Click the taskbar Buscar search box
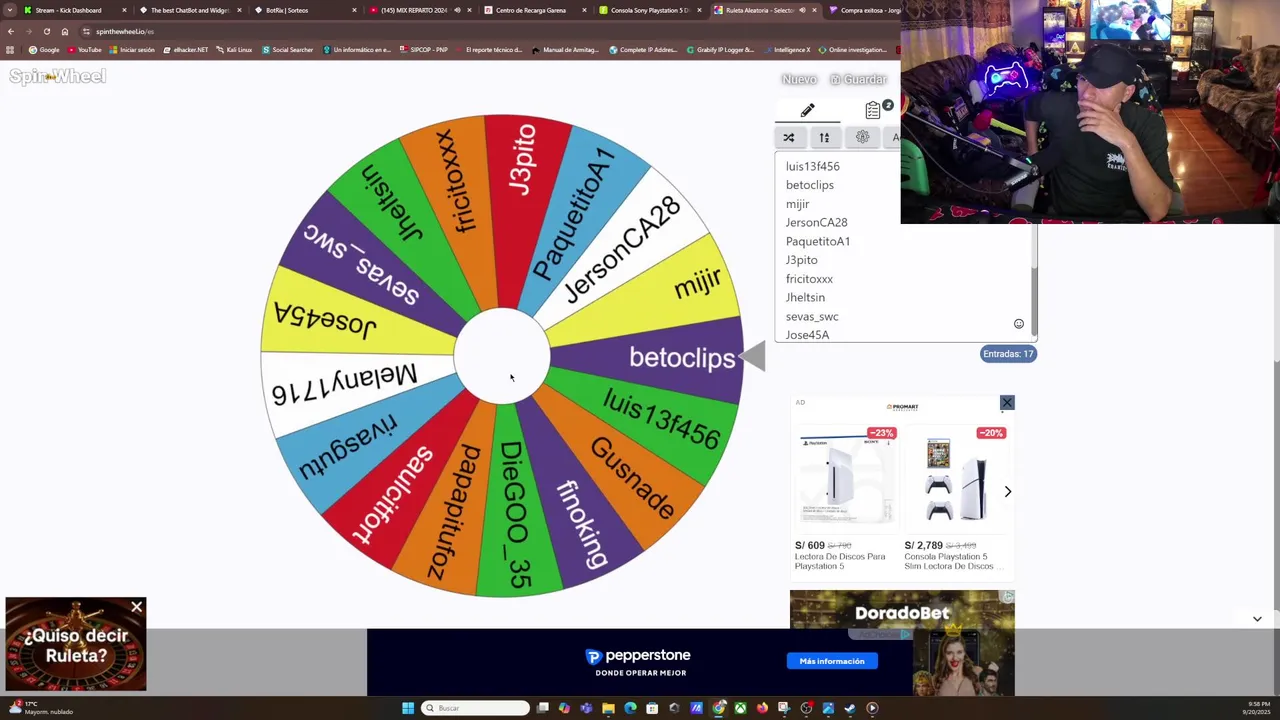1280x720 pixels. coord(475,708)
